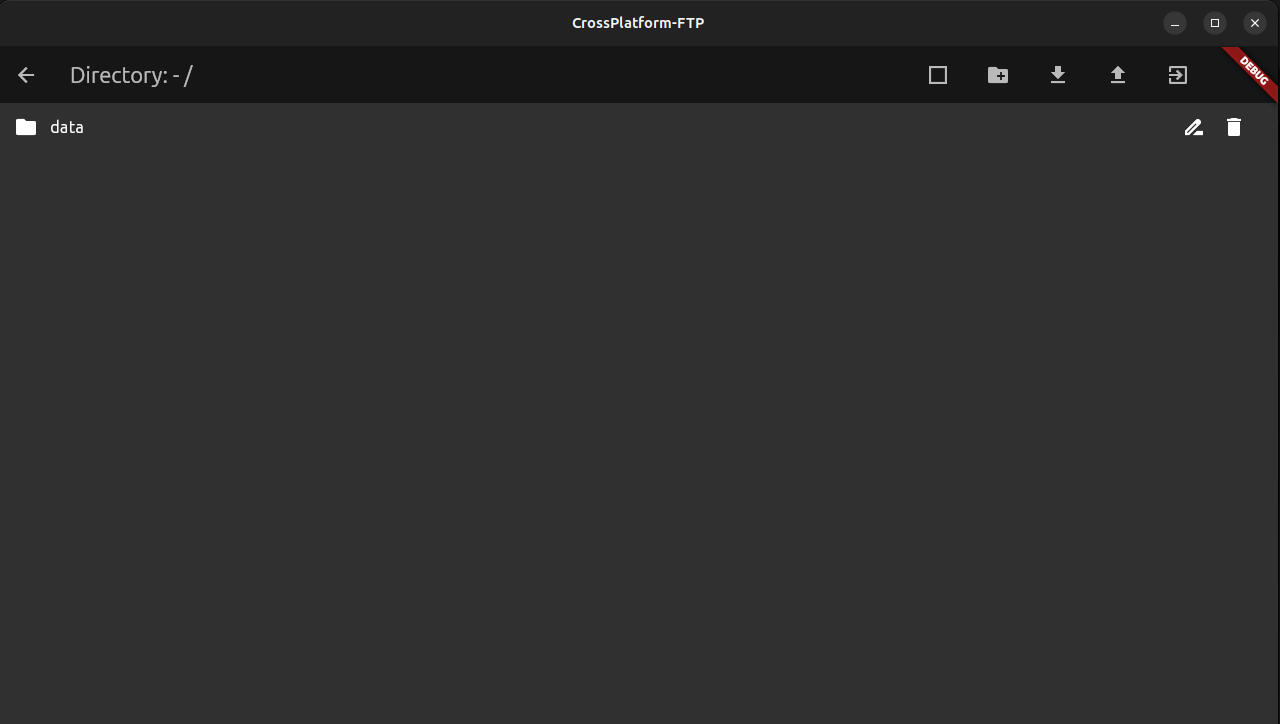Click the red DEBUG corner banner

(x=1254, y=71)
